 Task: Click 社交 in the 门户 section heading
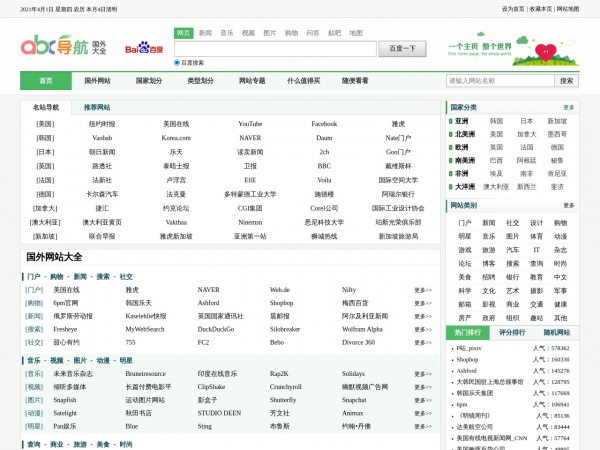pos(126,277)
